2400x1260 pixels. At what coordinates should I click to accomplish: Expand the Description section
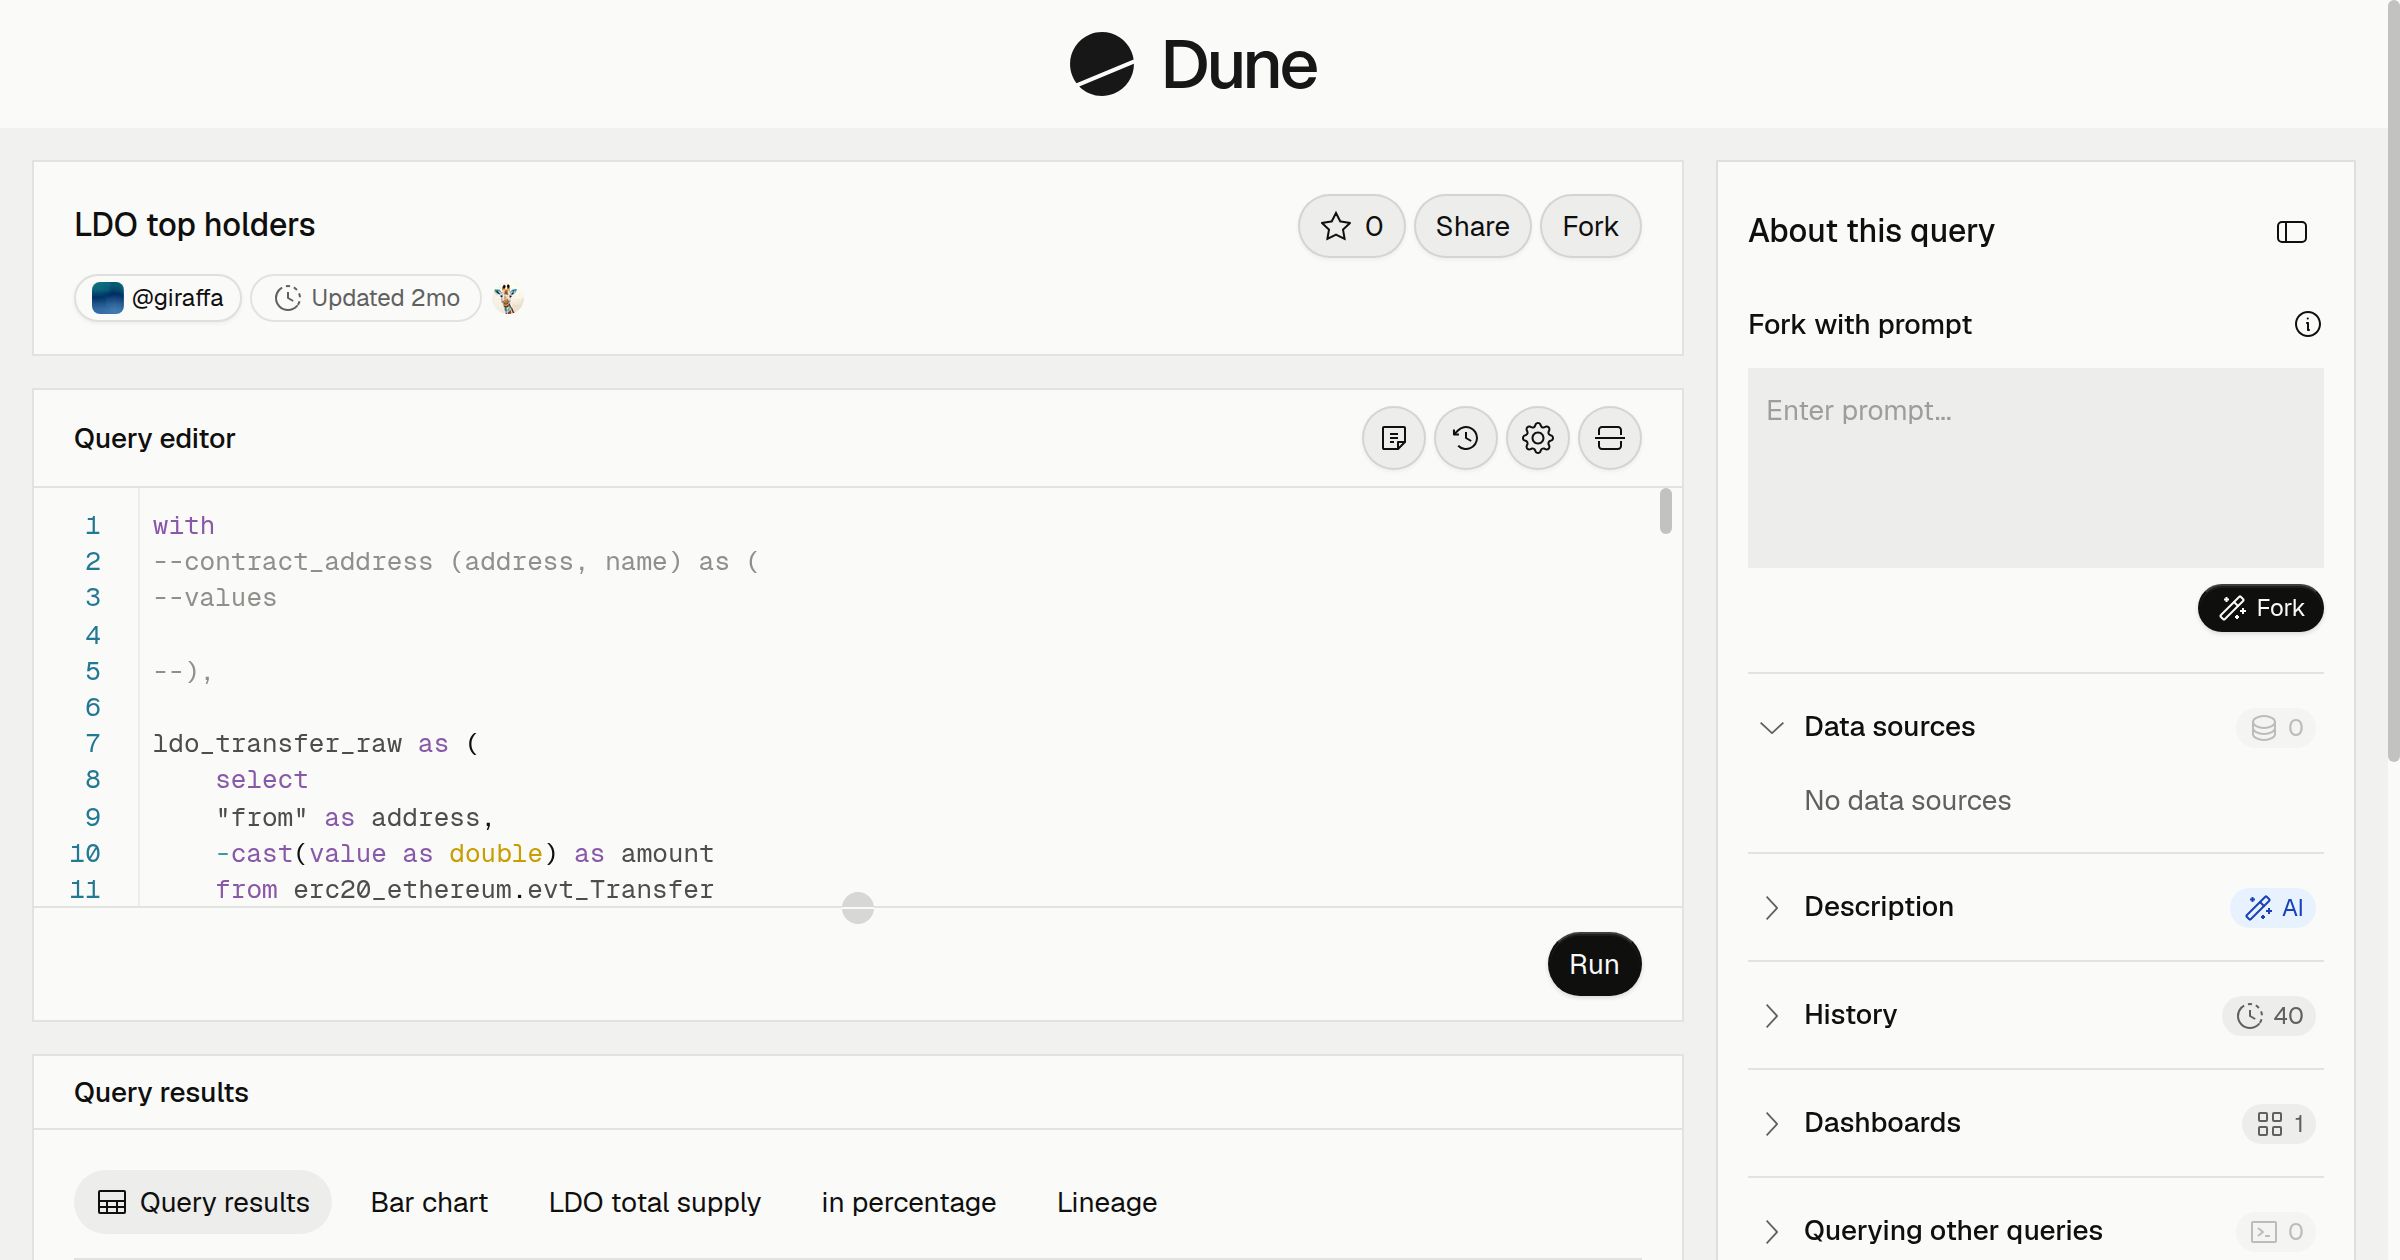[x=1771, y=907]
